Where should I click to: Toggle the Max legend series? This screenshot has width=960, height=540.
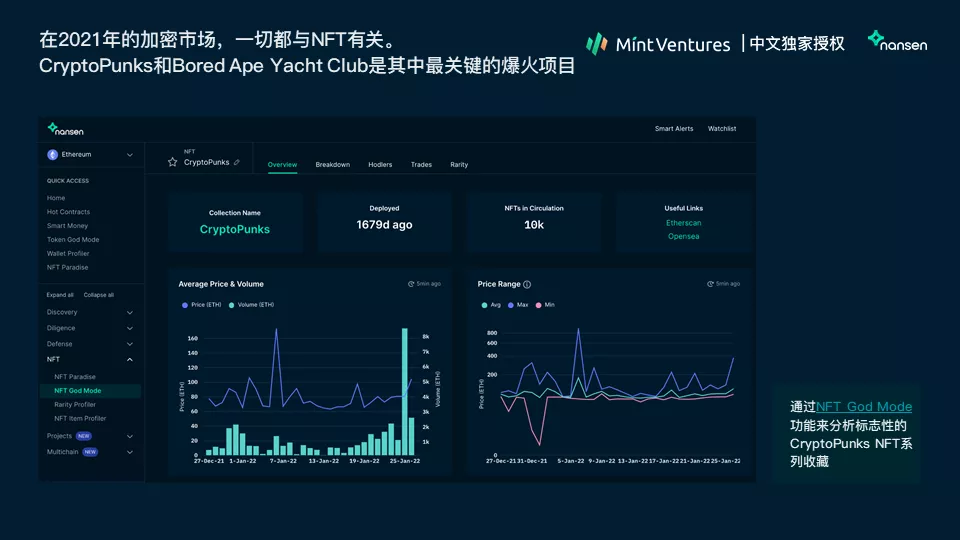tap(518, 305)
